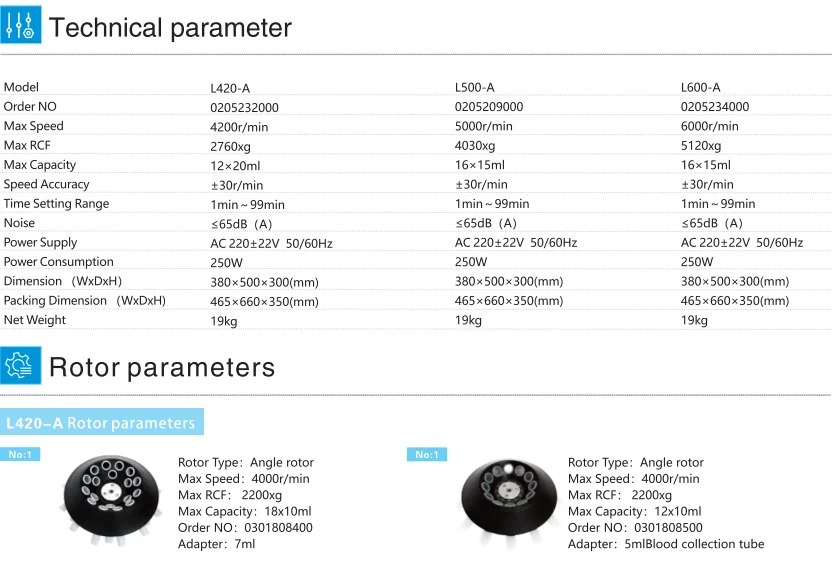832x568 pixels.
Task: Select the L500-A model column header
Action: [474, 87]
